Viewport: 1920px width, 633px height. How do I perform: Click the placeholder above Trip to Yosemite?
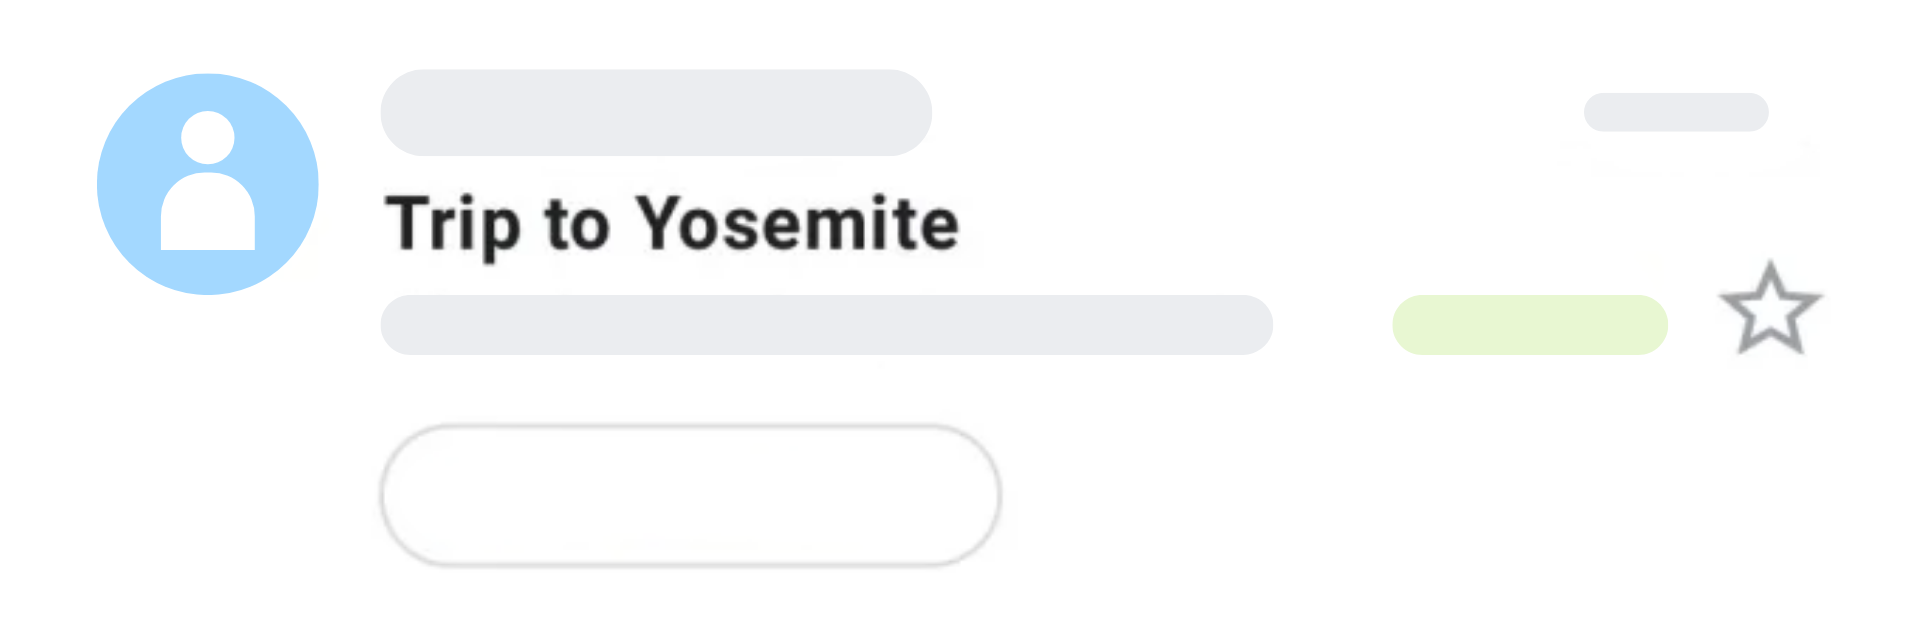tap(656, 112)
